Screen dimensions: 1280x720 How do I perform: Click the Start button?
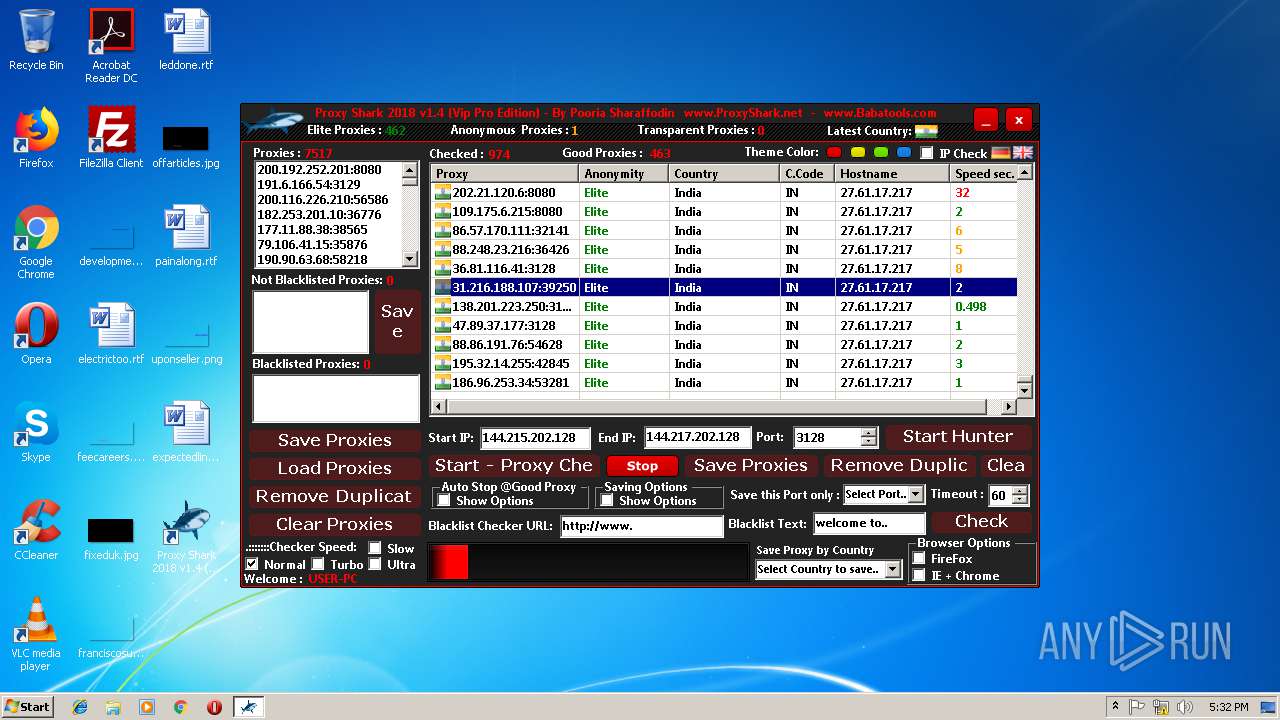tap(27, 707)
